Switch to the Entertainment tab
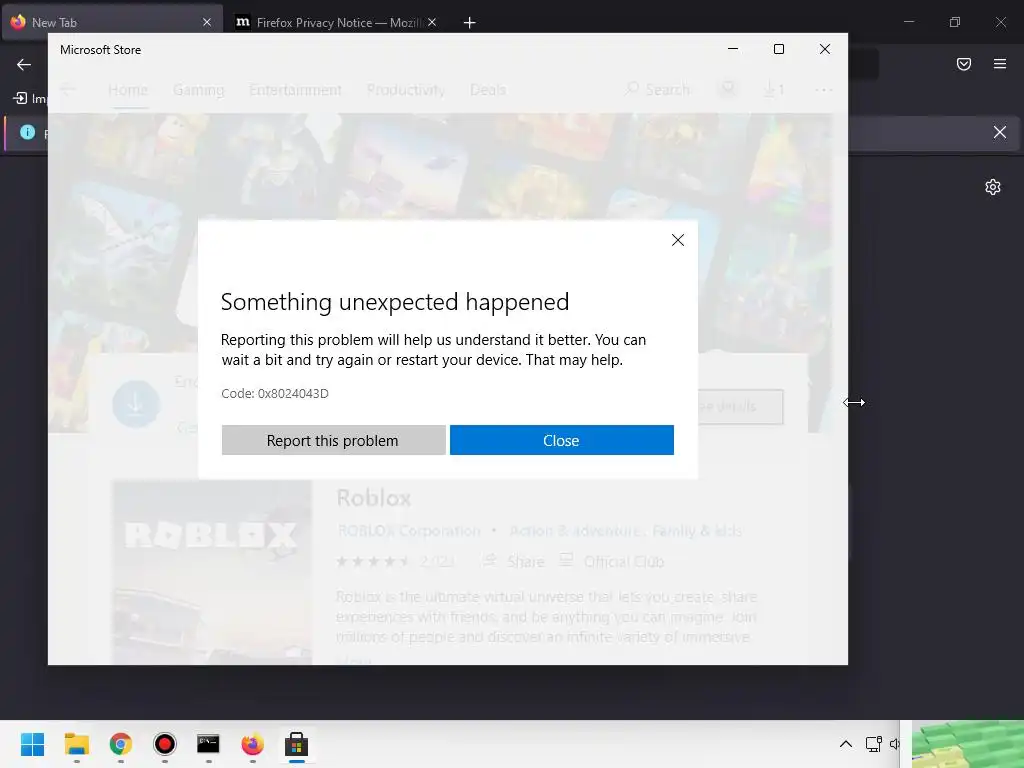The height and width of the screenshot is (768, 1024). [295, 89]
